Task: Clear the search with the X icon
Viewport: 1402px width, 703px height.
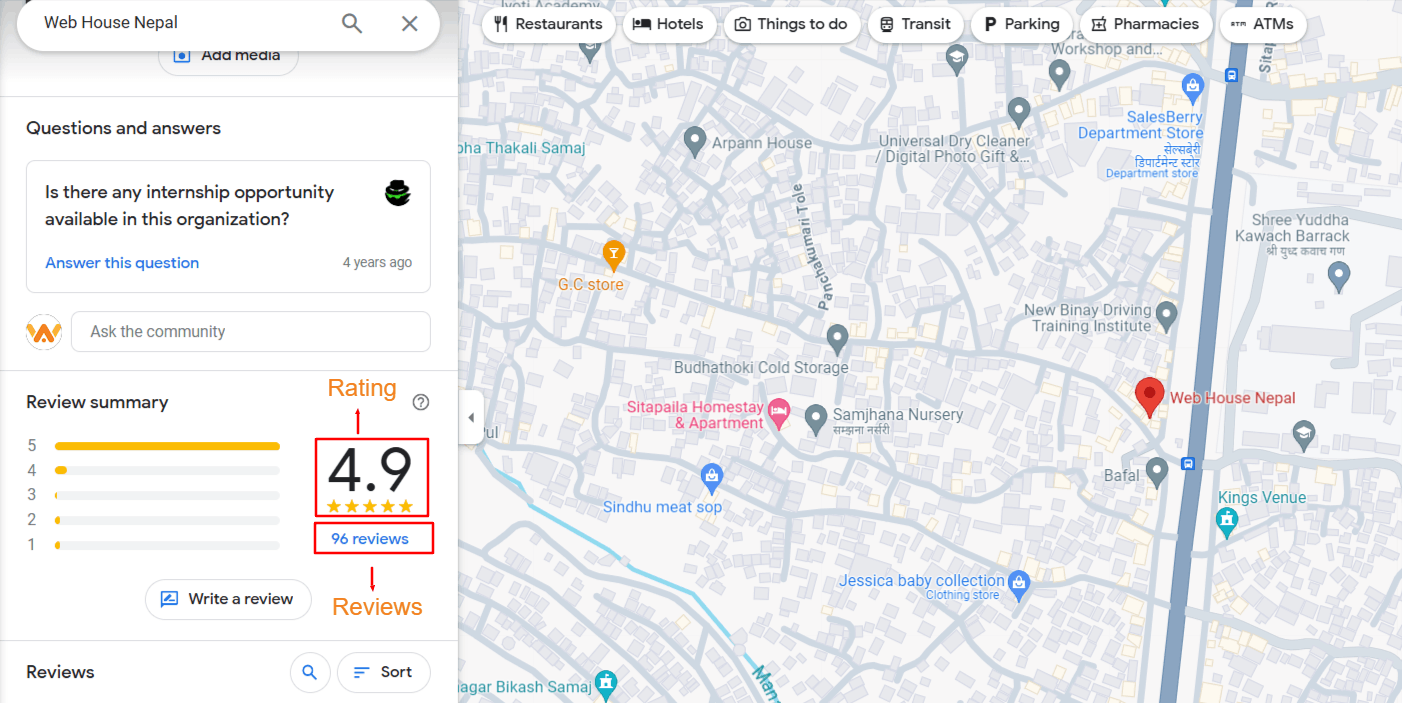Action: point(409,23)
